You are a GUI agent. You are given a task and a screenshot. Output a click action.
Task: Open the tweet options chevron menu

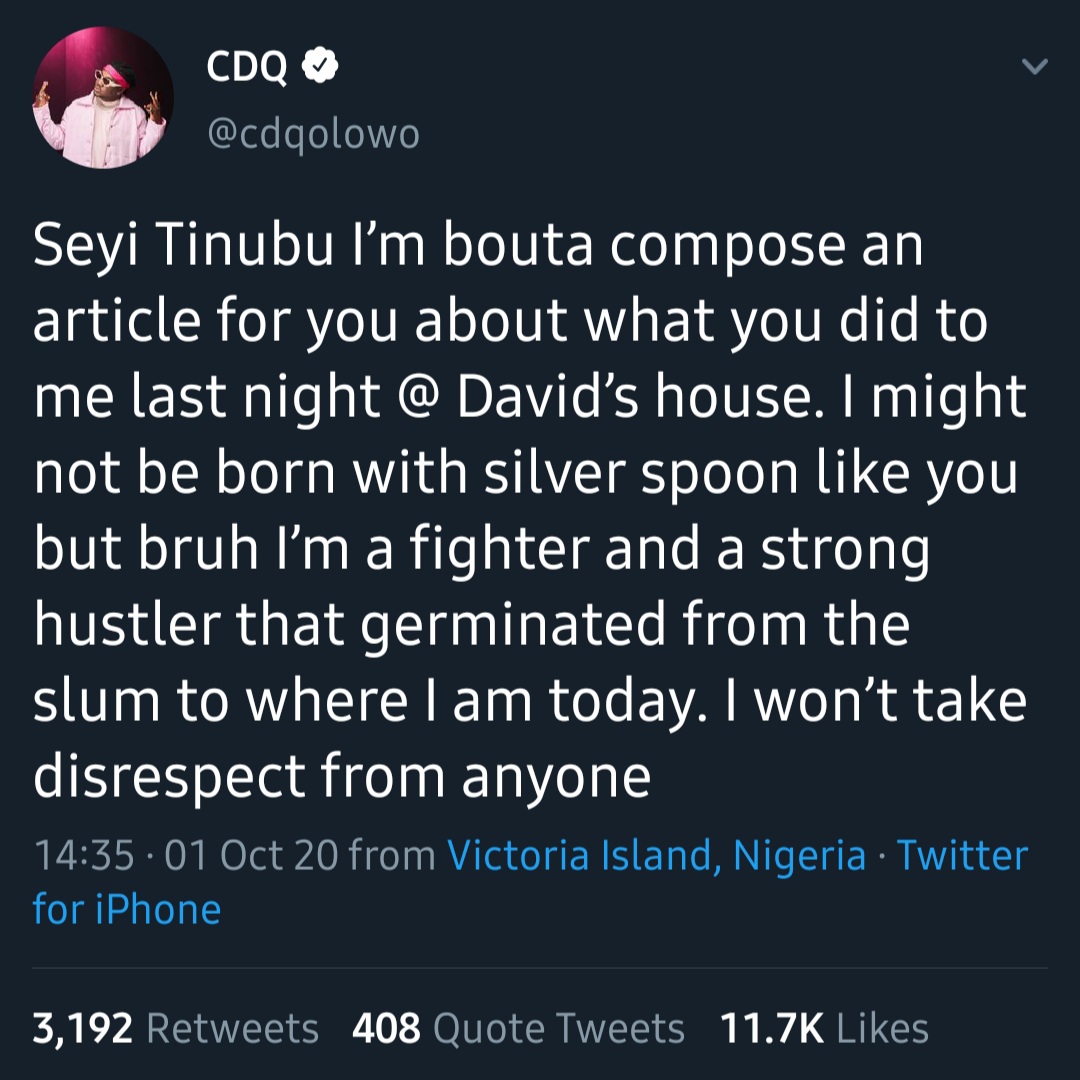pyautogui.click(x=1035, y=68)
